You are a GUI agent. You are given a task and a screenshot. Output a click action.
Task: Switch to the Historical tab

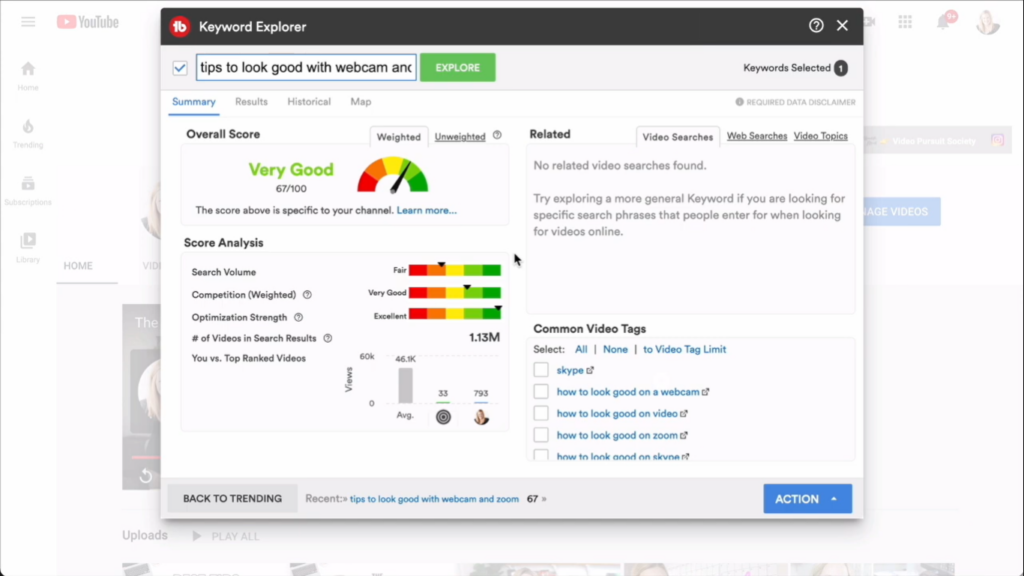click(309, 102)
